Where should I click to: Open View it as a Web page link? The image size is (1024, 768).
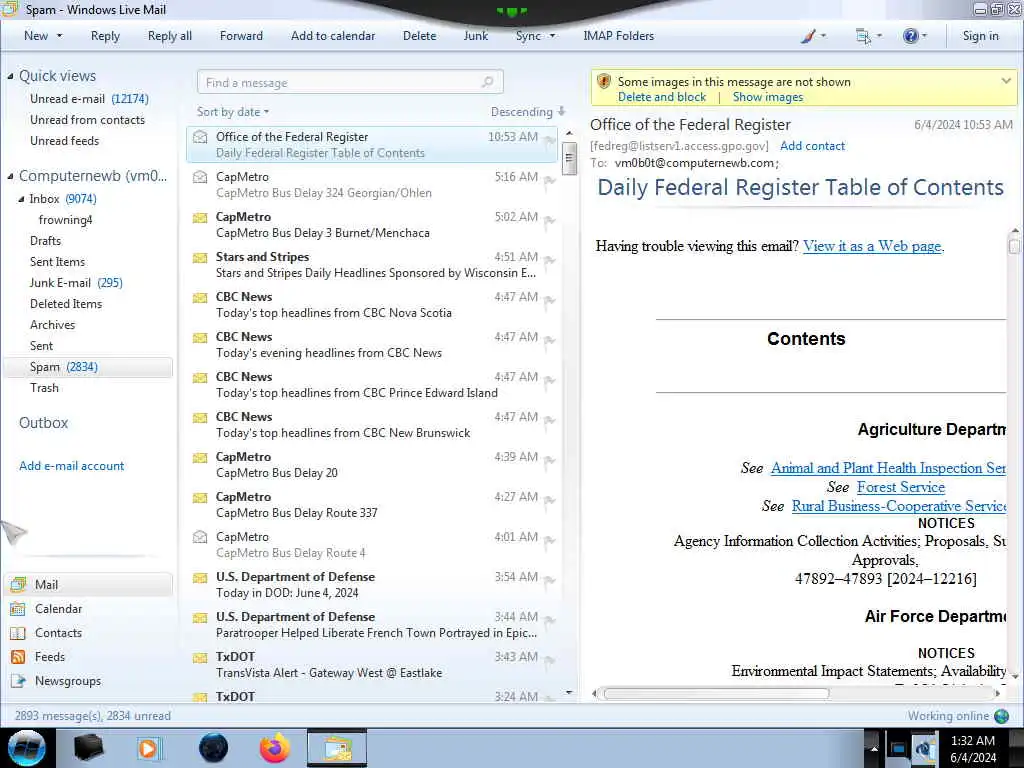pos(872,246)
